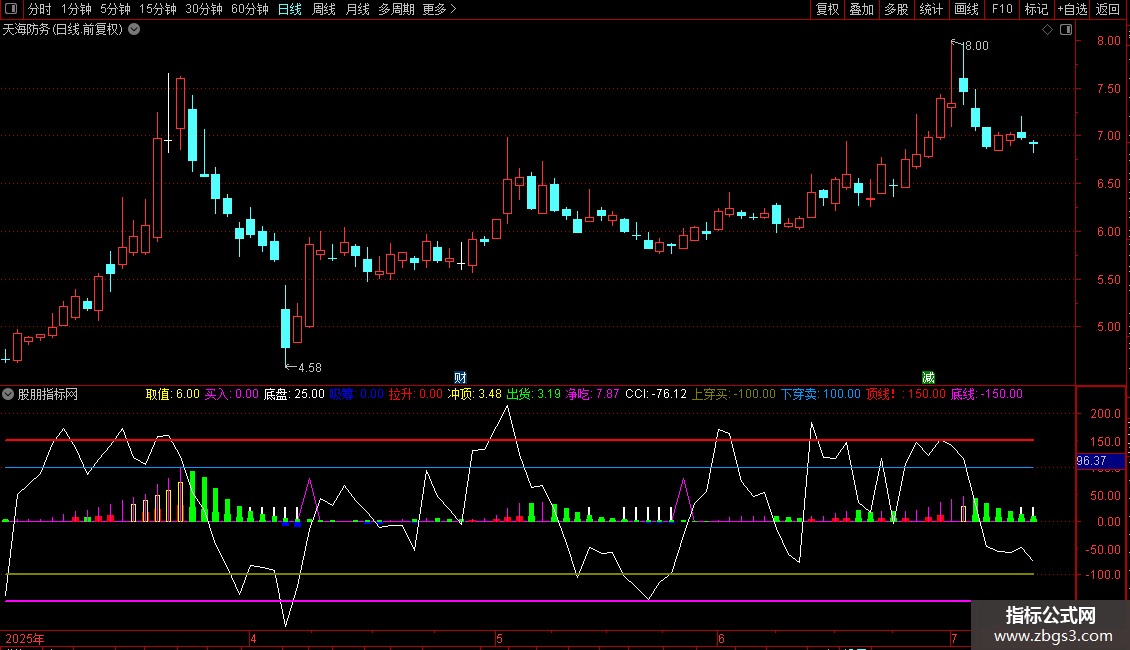Image resolution: width=1130 pixels, height=650 pixels.
Task: Click the 底盘: 25.00 indicator value
Action: (x=294, y=394)
